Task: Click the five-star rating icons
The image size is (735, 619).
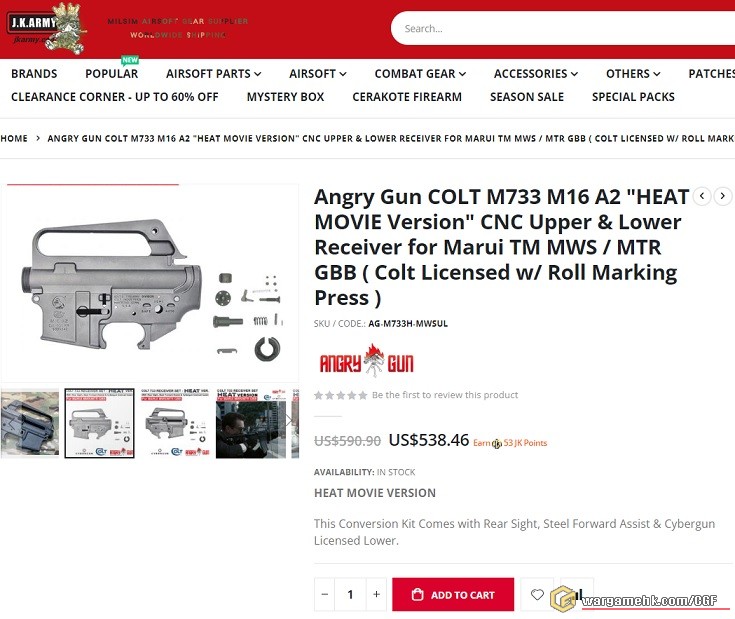Action: click(x=340, y=395)
